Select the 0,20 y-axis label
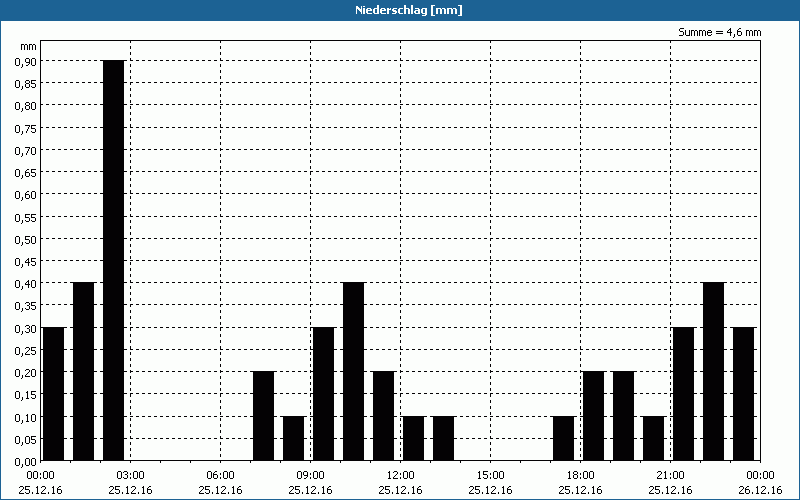Screen dimensions: 800x500 click(26, 373)
